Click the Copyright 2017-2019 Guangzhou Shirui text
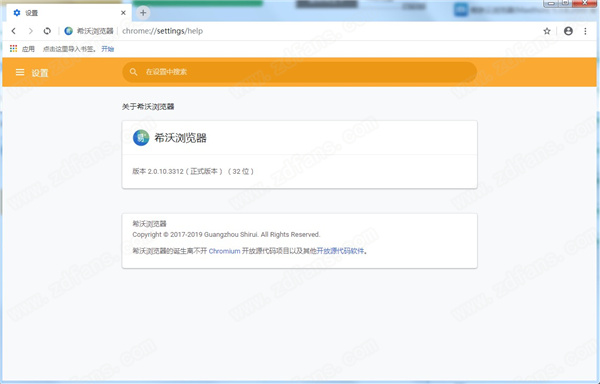The height and width of the screenshot is (384, 600). pyautogui.click(x=226, y=234)
